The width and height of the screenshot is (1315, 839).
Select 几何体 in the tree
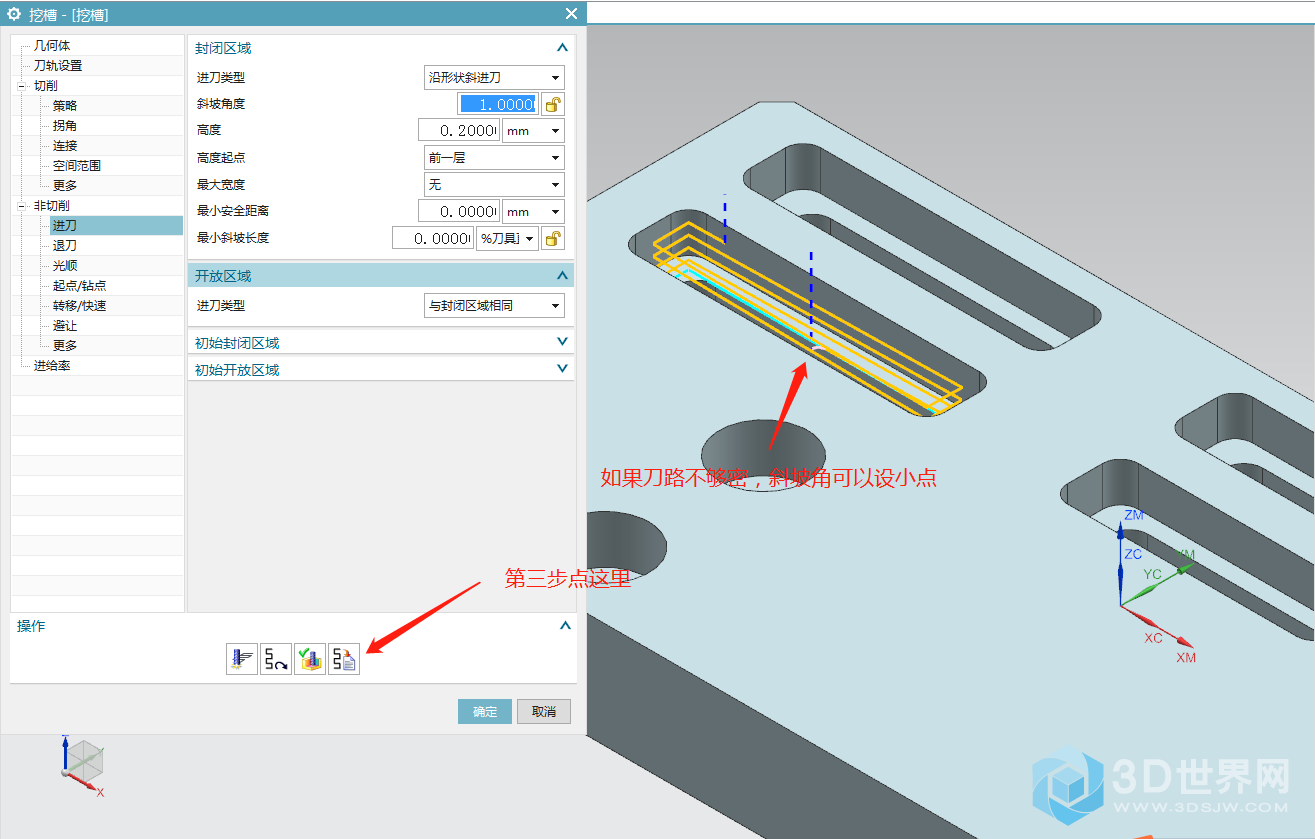(x=52, y=46)
